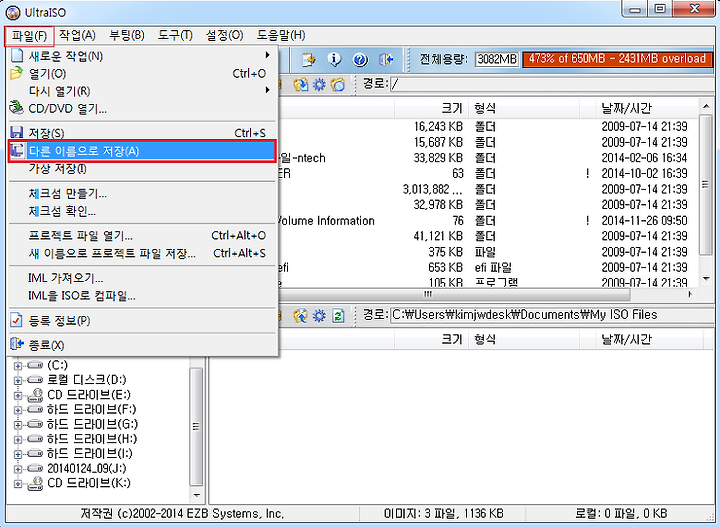The width and height of the screenshot is (720, 527).
Task: Open the 새로운 작업(N) submenu
Action: click(142, 56)
